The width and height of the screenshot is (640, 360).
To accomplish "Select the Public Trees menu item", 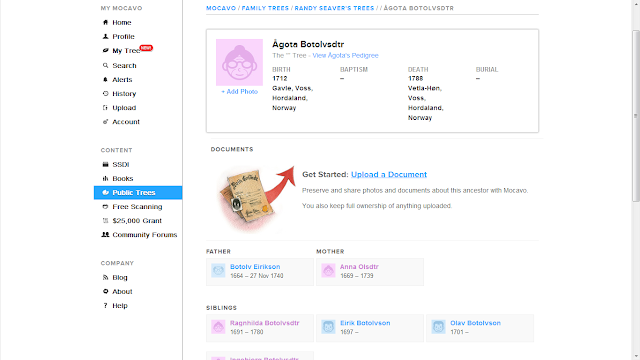I will pos(138,193).
